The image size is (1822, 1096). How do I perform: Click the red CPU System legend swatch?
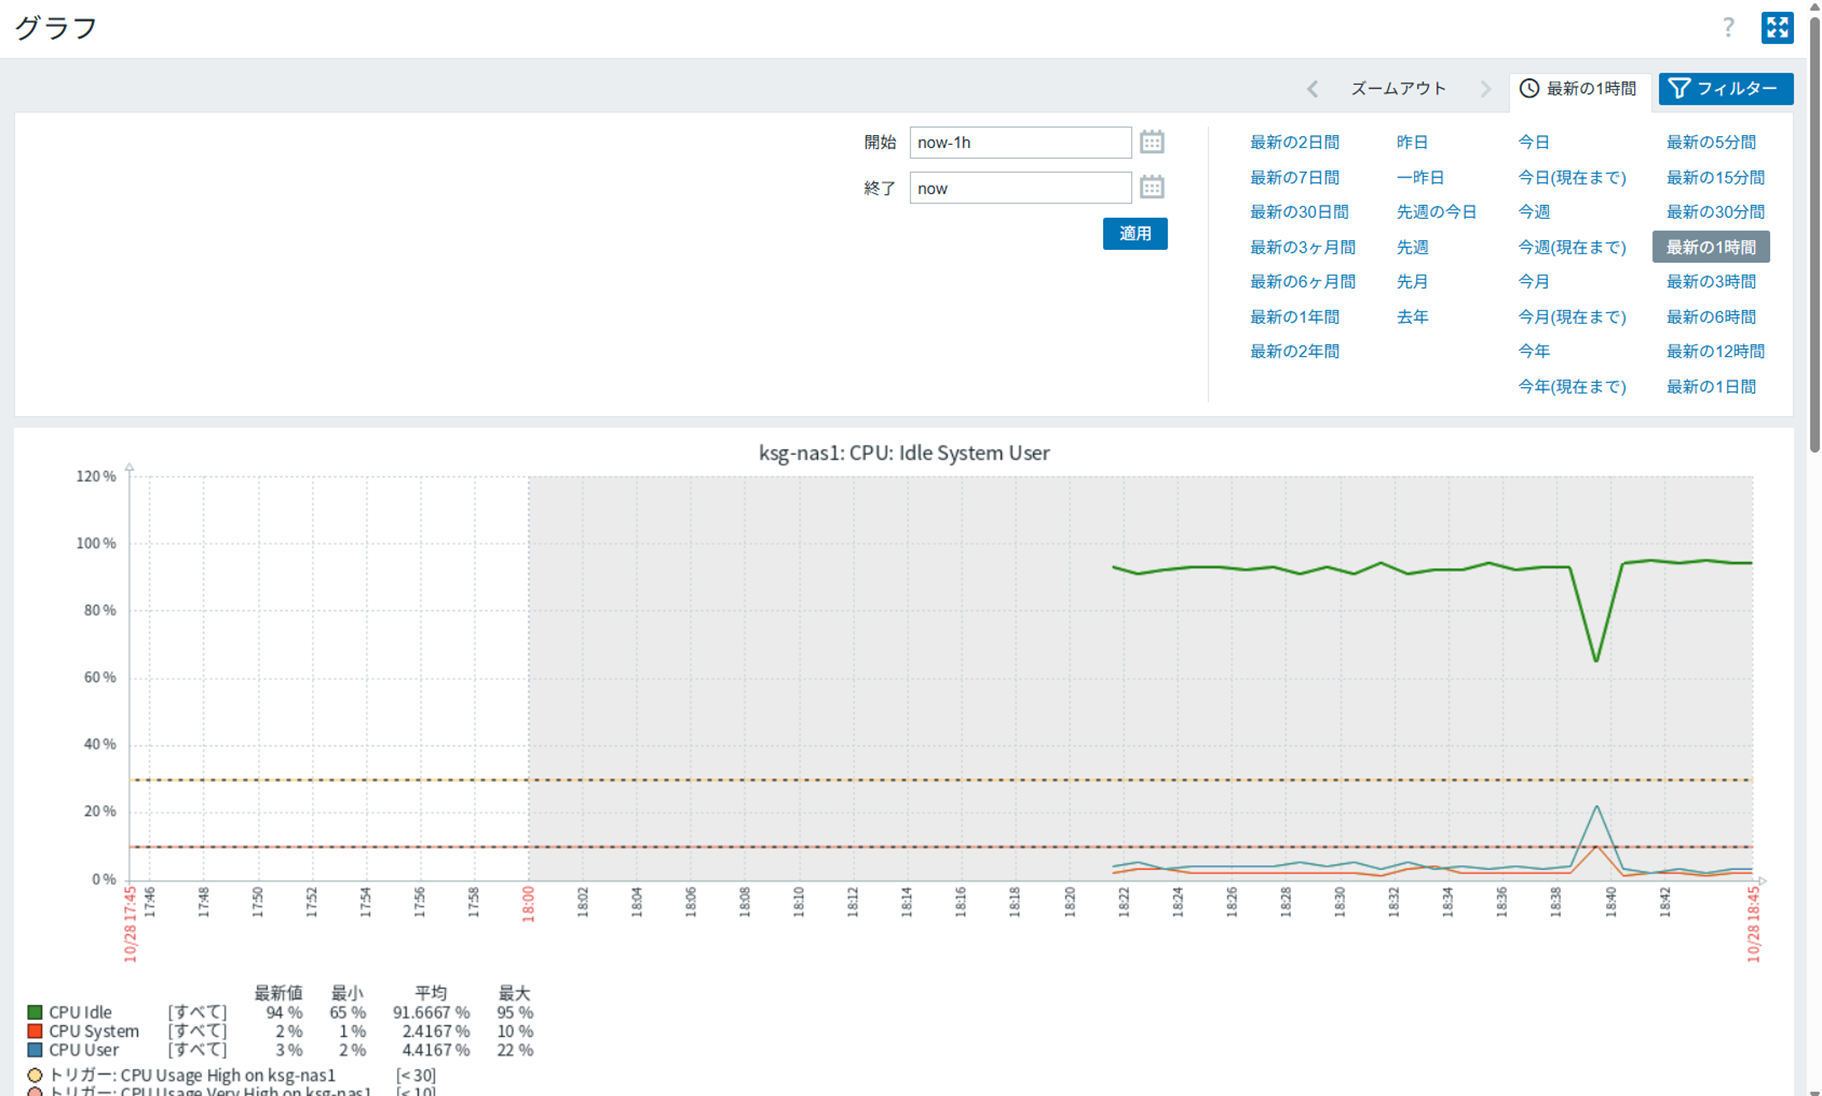[x=35, y=1031]
